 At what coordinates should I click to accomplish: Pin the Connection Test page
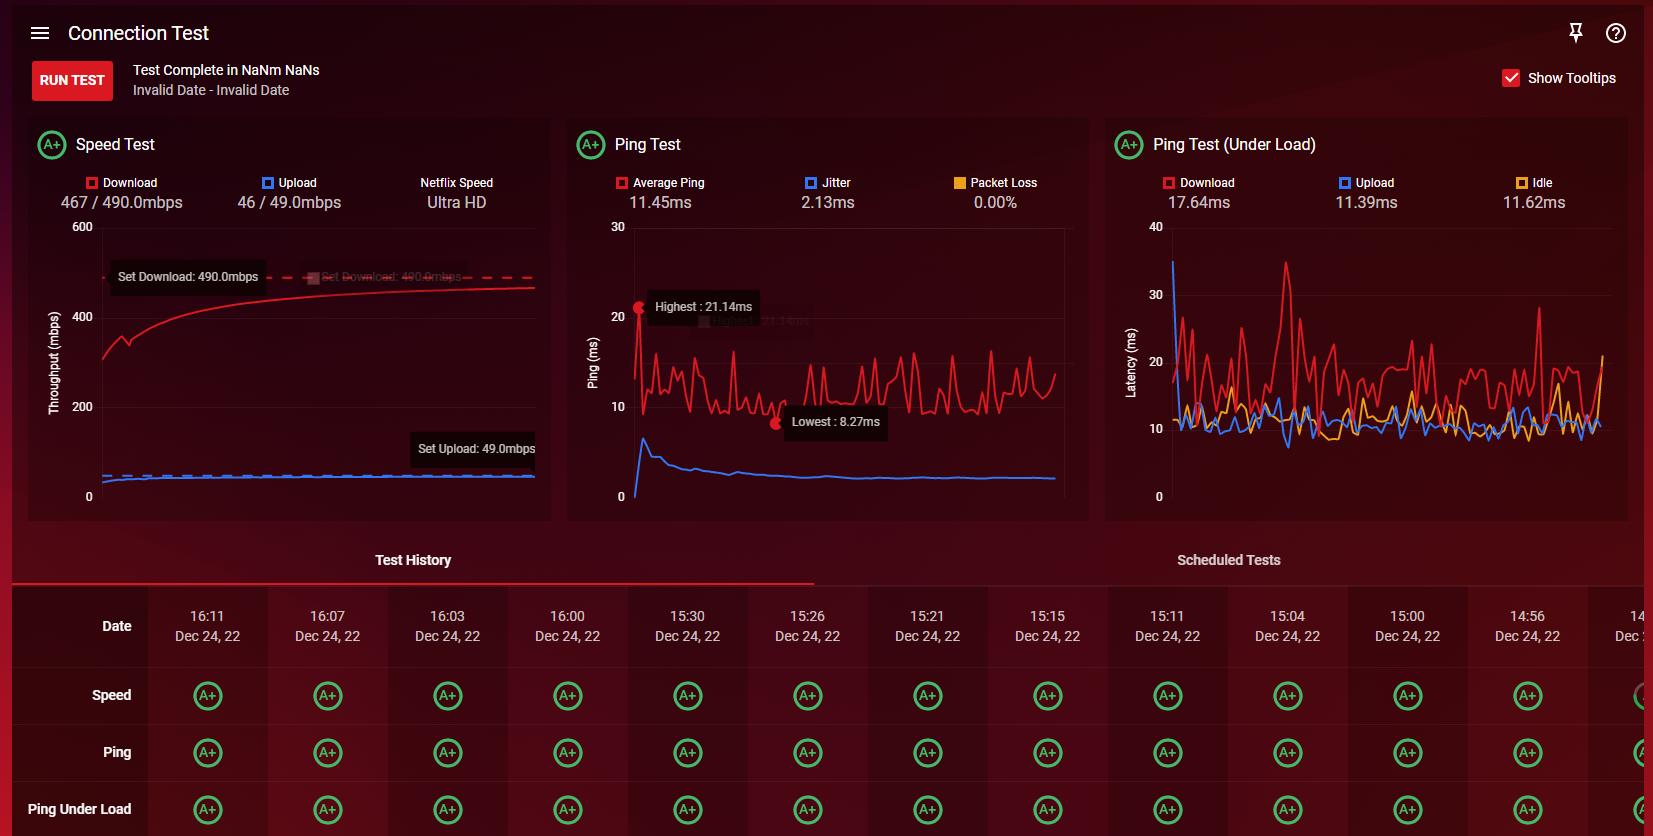point(1576,33)
